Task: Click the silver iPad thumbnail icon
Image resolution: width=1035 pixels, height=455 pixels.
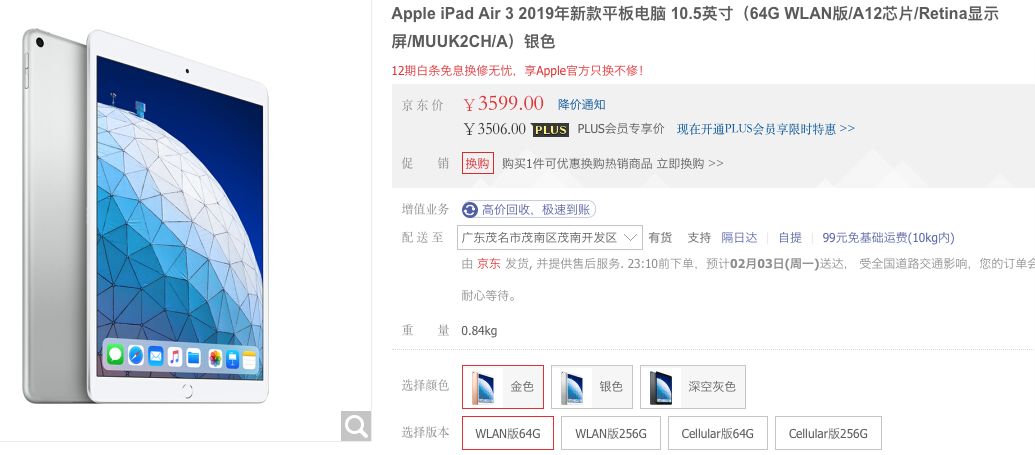Action: pos(572,387)
